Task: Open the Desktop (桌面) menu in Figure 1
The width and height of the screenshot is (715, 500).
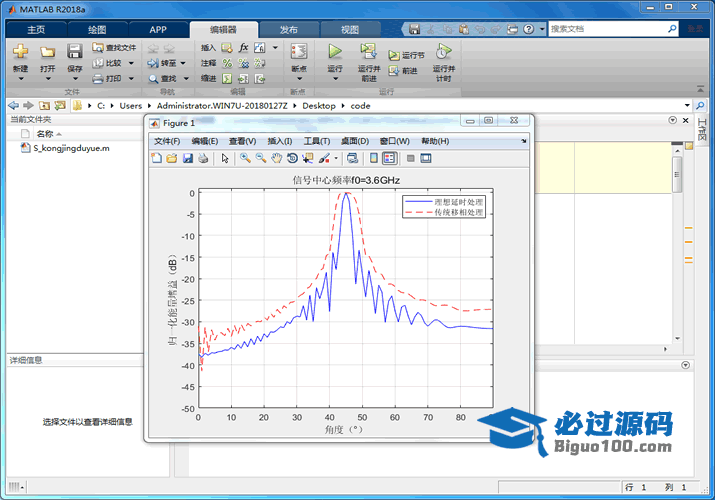Action: pyautogui.click(x=355, y=141)
